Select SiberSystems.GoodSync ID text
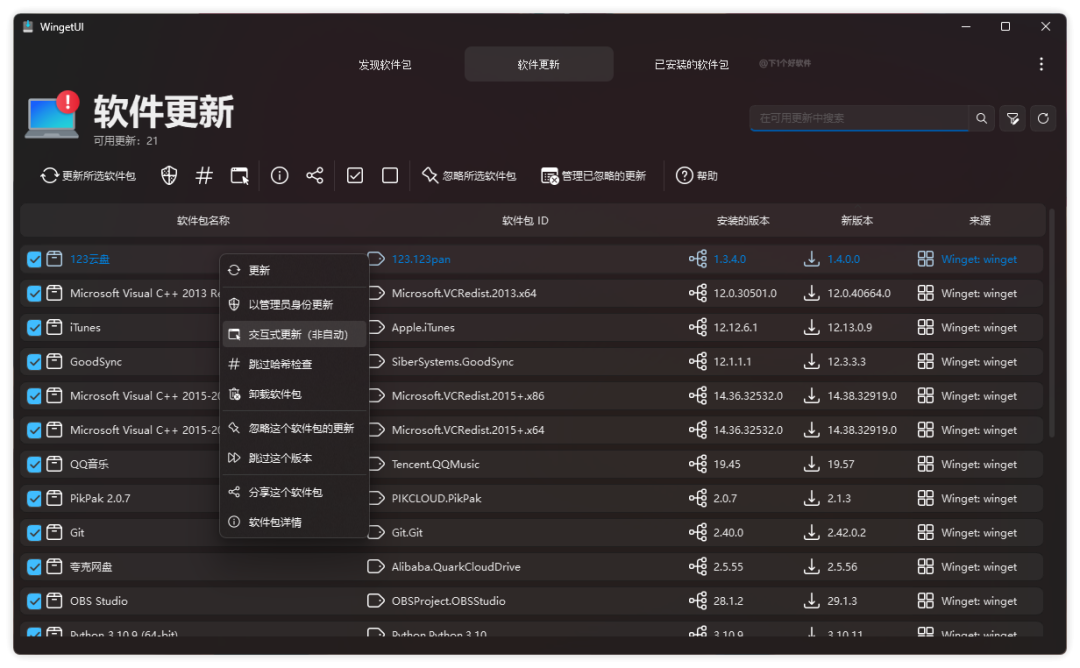Image resolution: width=1080 pixels, height=668 pixels. pyautogui.click(x=453, y=362)
